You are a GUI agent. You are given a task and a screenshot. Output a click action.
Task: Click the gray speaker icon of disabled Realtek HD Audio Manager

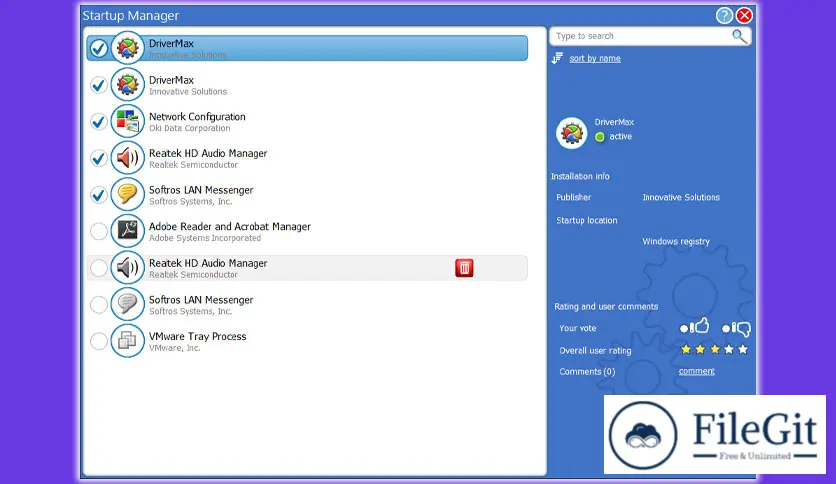point(127,268)
